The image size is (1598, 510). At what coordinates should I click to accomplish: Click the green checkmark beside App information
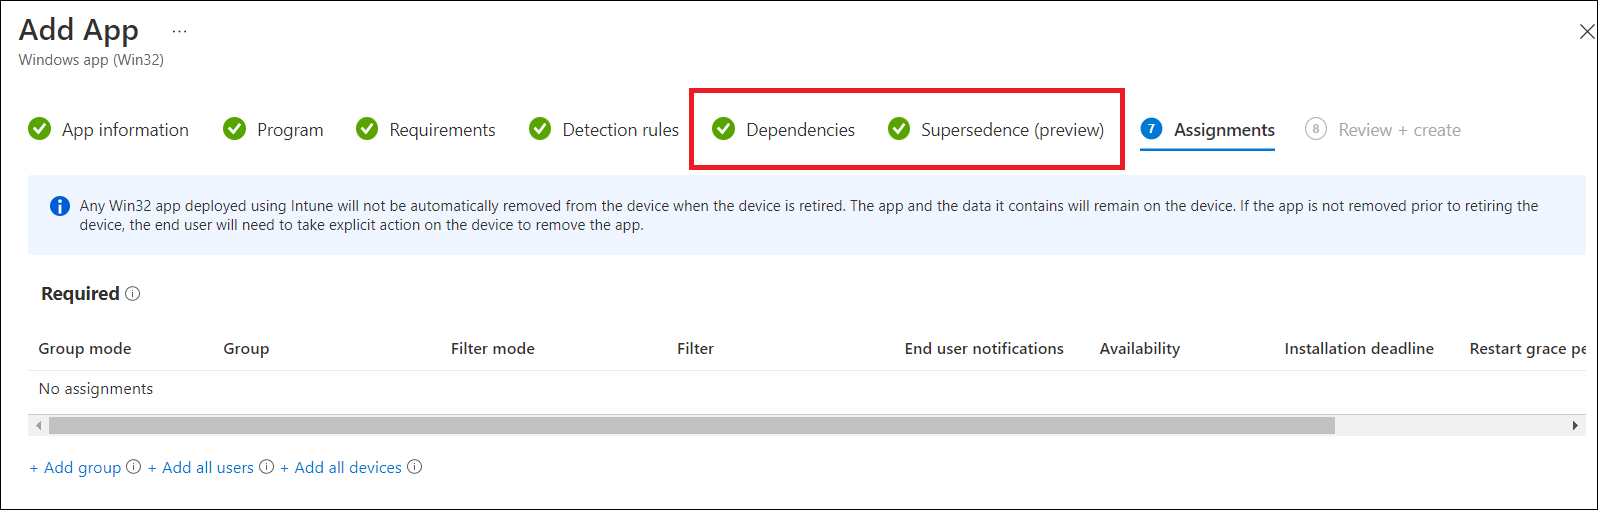pos(40,129)
